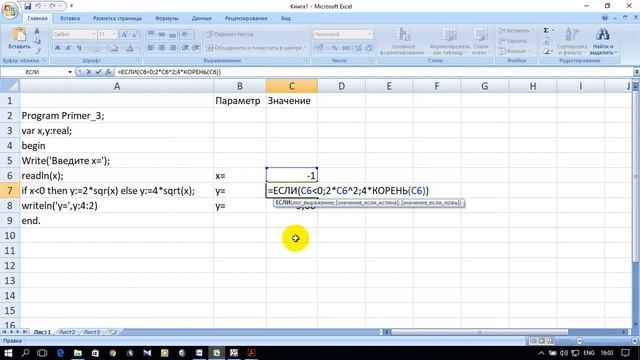Toggle italic К formatting
640x360 pixels.
coord(68,48)
